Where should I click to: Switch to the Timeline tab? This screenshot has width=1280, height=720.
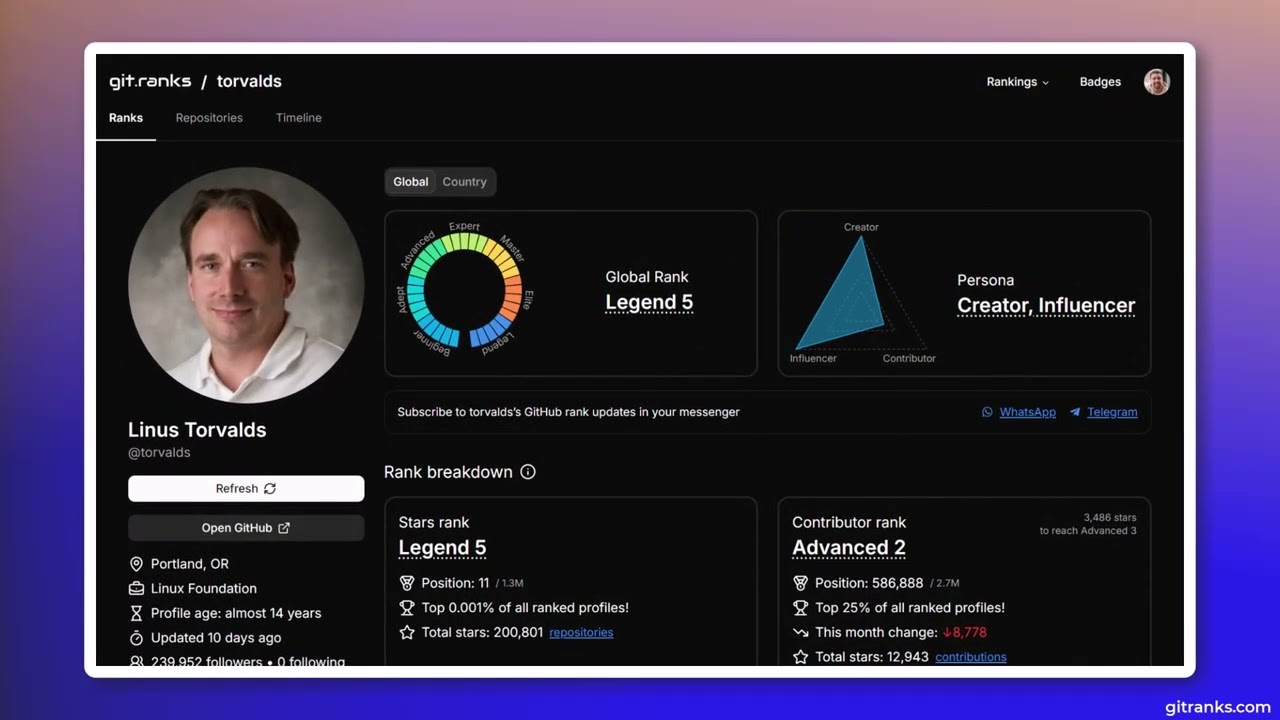pyautogui.click(x=299, y=118)
